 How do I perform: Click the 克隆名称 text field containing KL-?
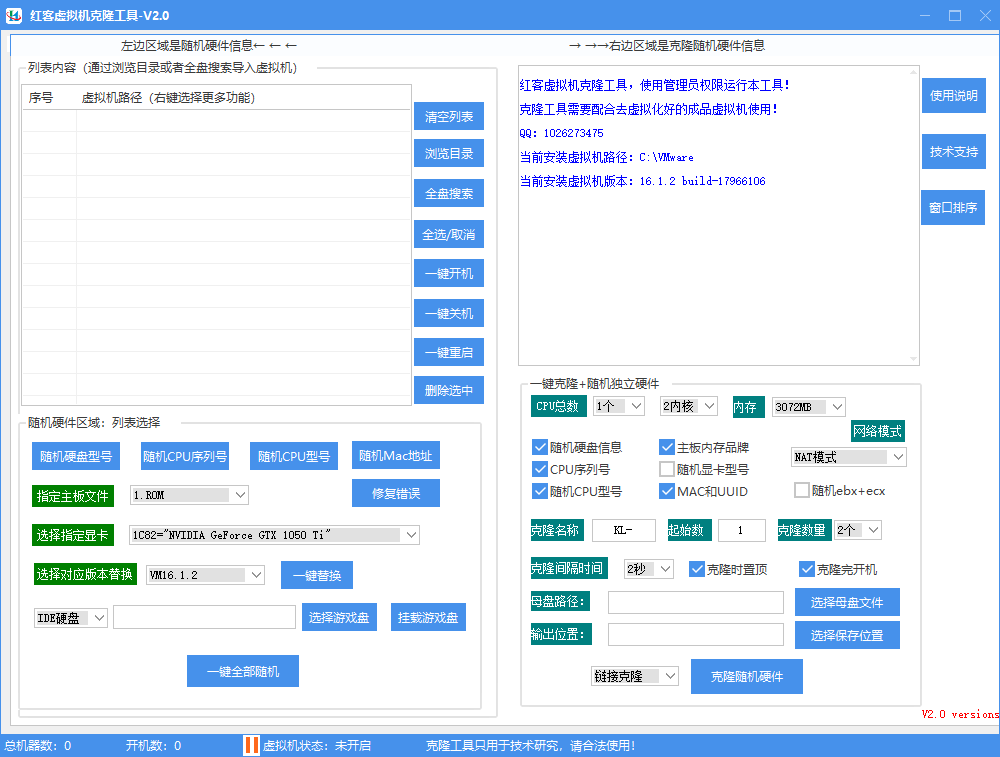click(624, 530)
